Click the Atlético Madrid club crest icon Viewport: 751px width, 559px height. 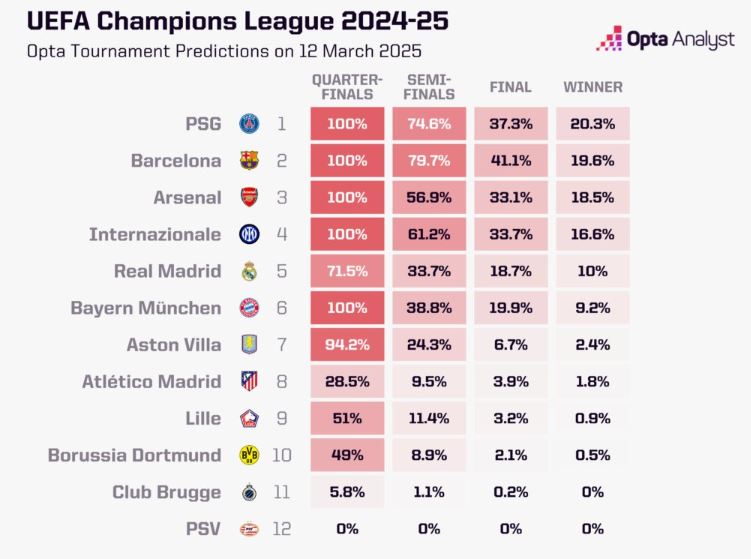point(248,381)
